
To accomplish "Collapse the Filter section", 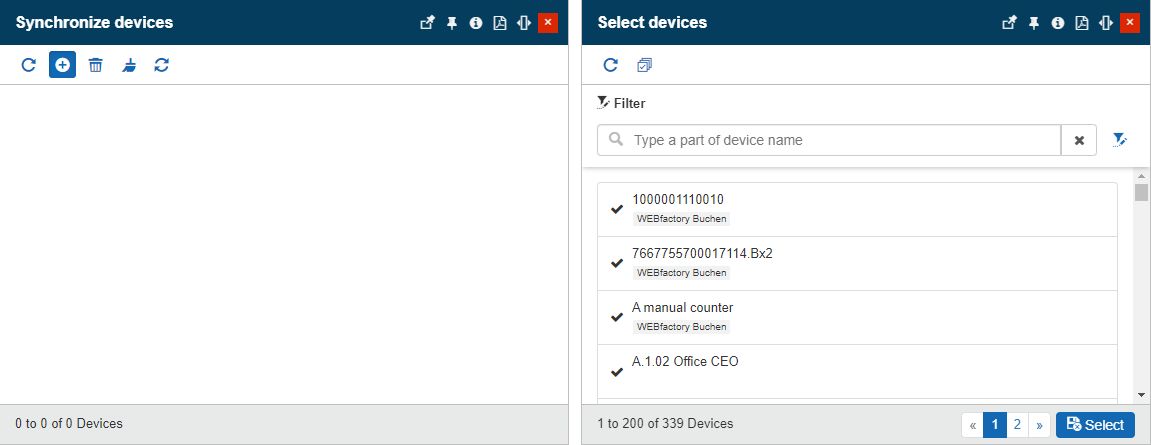I will (x=621, y=103).
